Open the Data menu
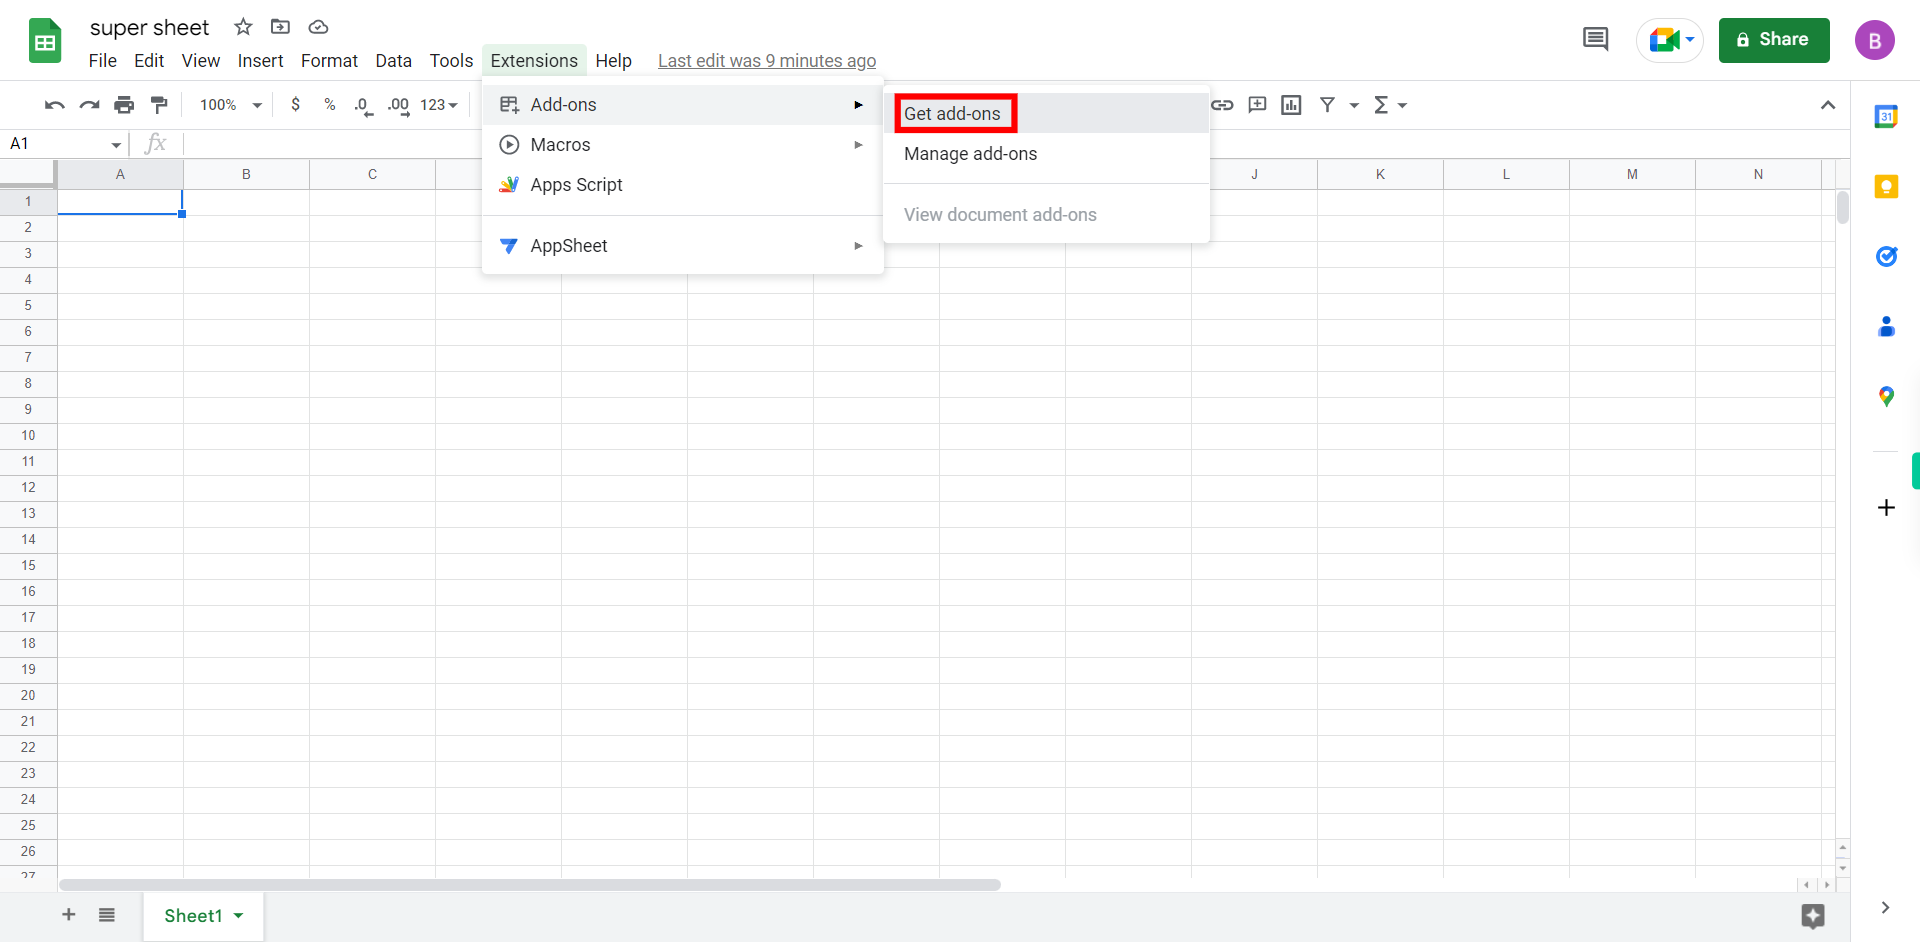This screenshot has width=1920, height=942. coord(394,61)
